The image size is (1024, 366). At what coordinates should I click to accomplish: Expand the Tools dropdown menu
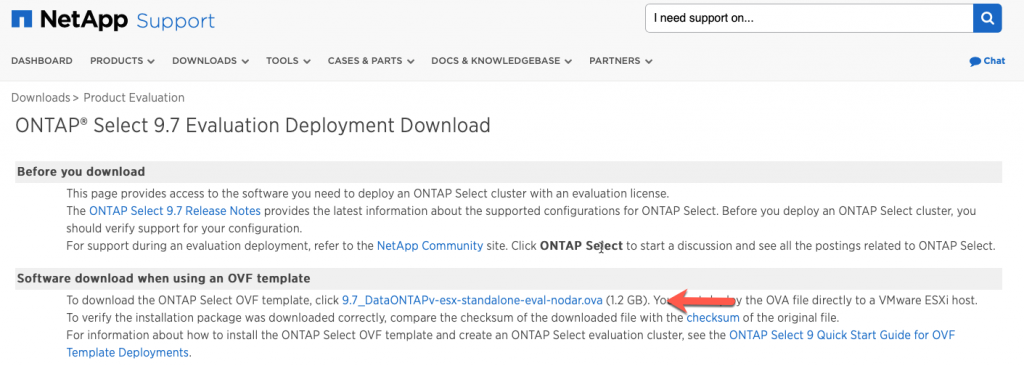(288, 61)
